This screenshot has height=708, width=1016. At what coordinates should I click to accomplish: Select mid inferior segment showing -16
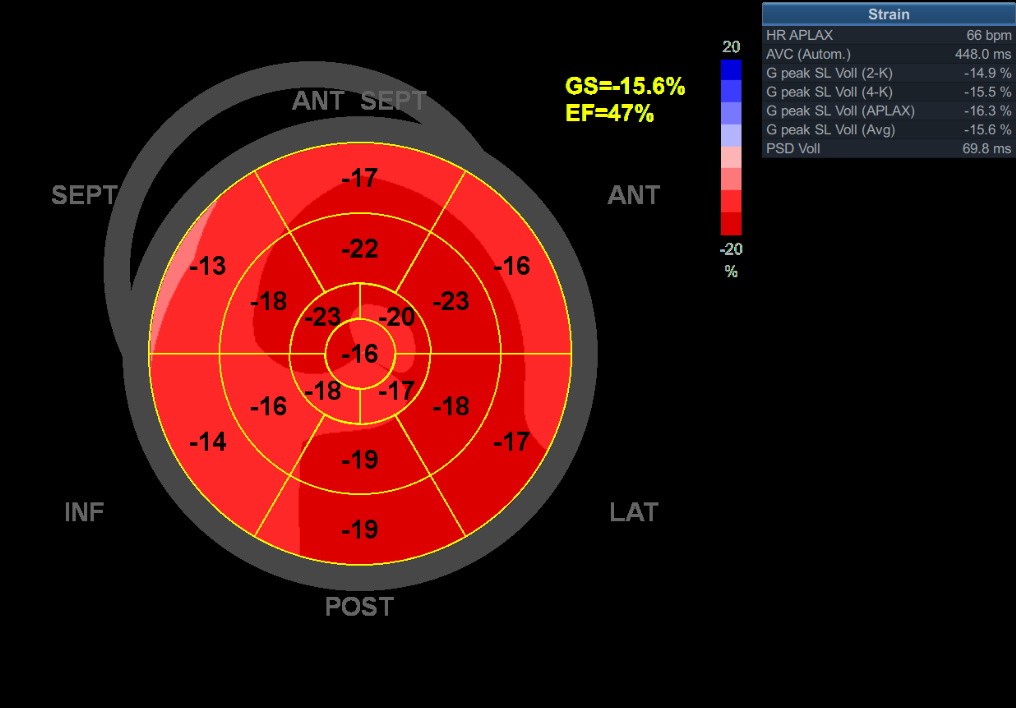268,407
